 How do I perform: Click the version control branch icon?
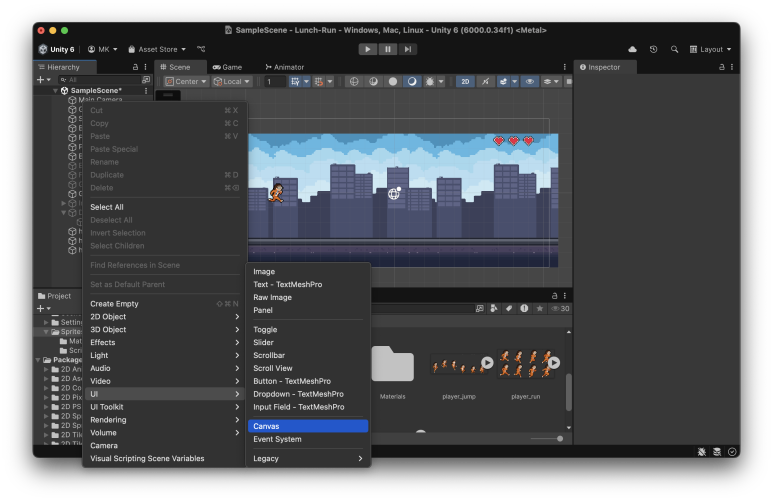click(x=201, y=49)
